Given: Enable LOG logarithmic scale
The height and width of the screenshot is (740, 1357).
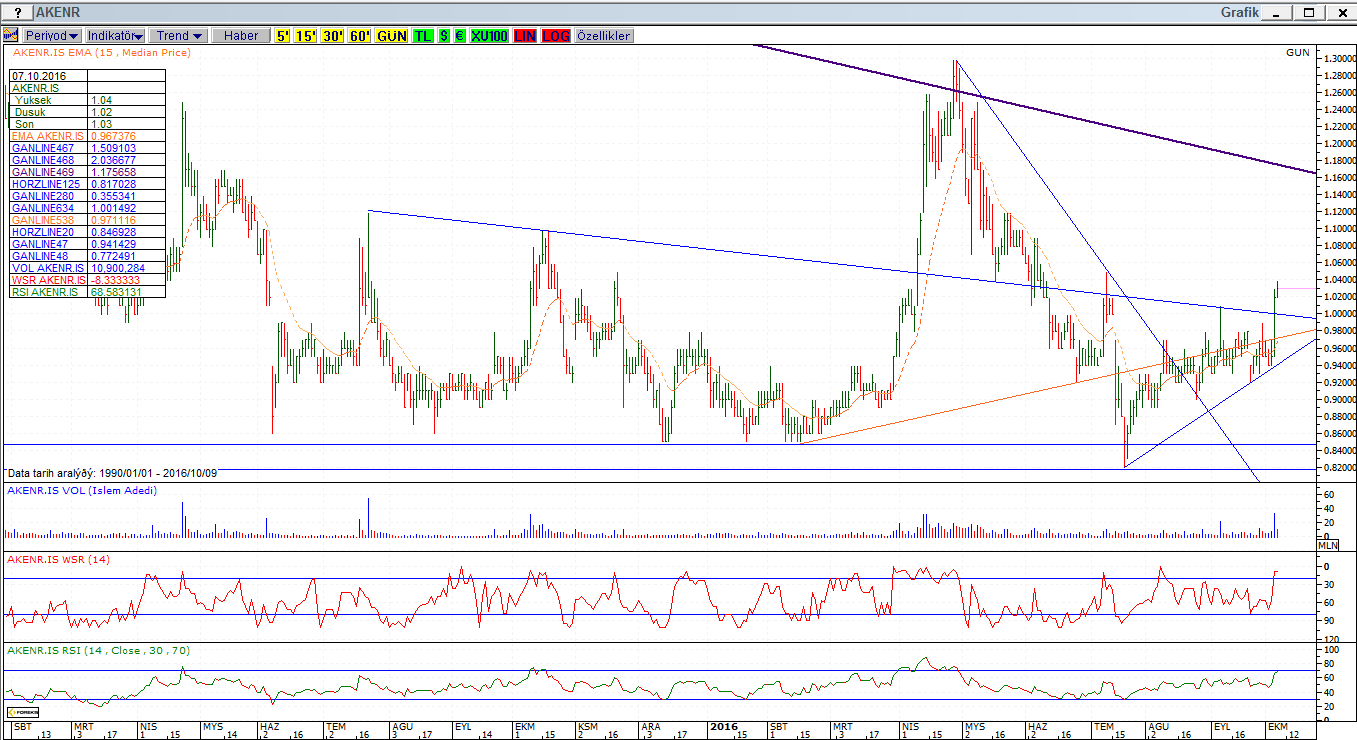Looking at the screenshot, I should [555, 35].
